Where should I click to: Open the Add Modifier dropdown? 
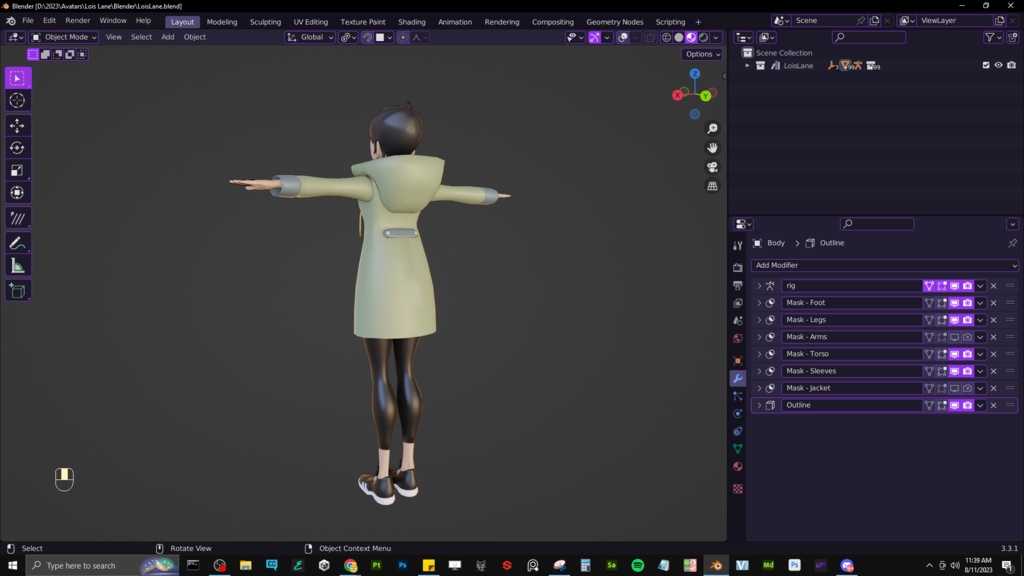(884, 265)
